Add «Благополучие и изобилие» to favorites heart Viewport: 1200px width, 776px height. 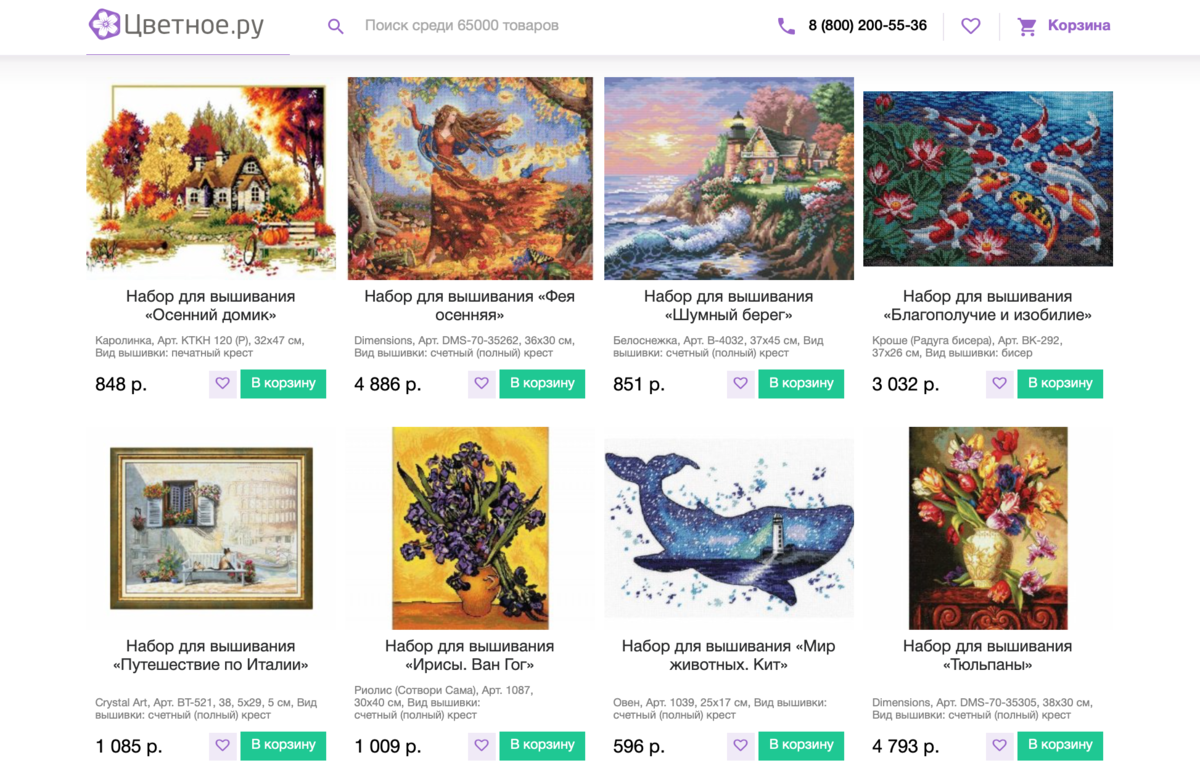click(x=1000, y=383)
